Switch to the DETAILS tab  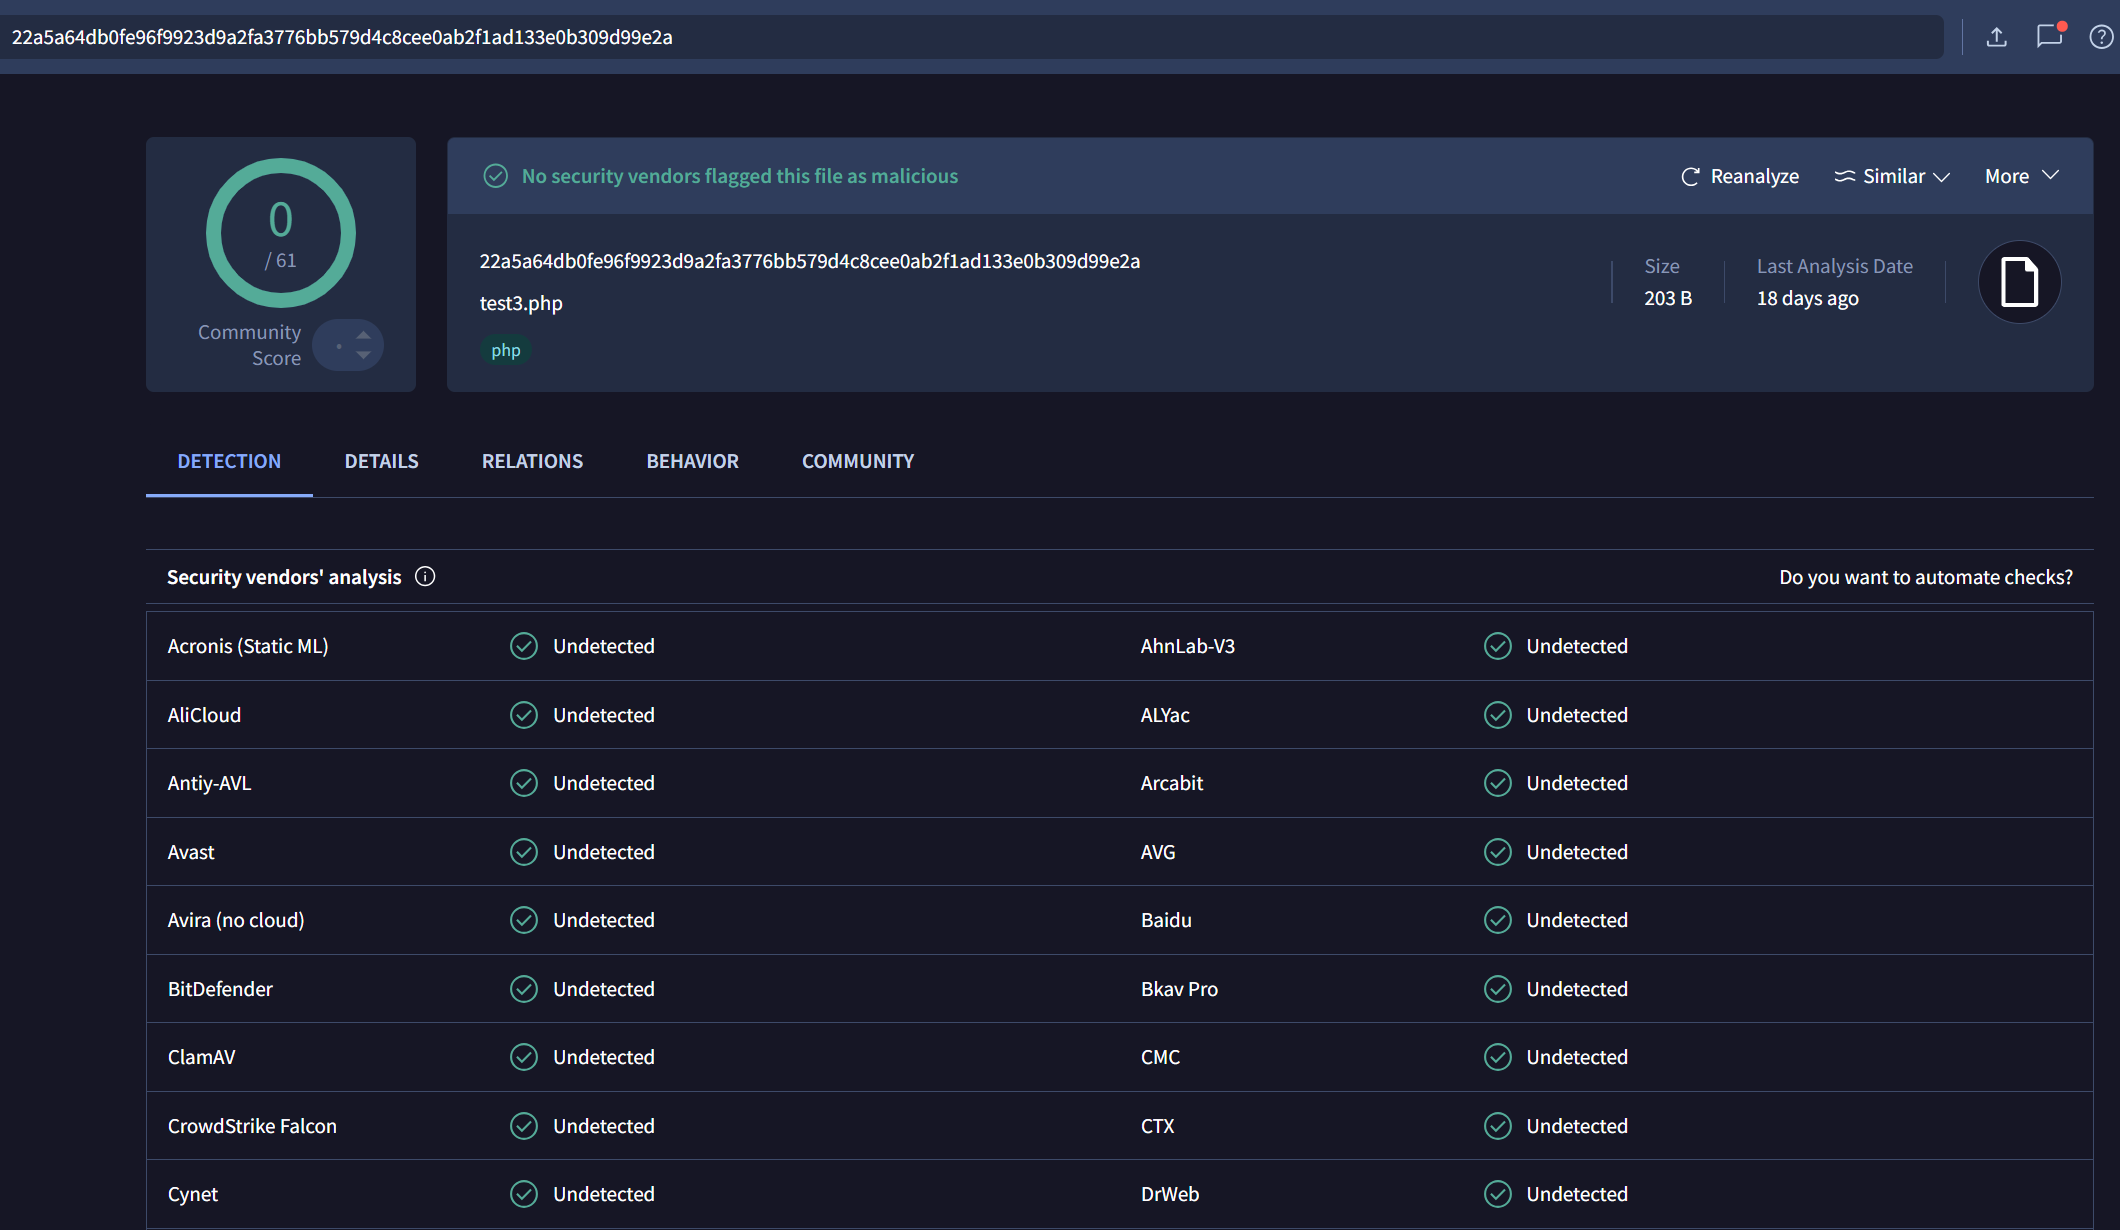(381, 461)
